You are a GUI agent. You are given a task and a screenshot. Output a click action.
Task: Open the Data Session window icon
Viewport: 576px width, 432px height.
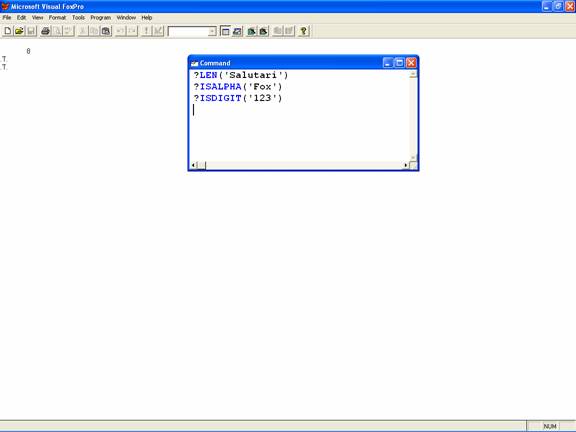237,31
